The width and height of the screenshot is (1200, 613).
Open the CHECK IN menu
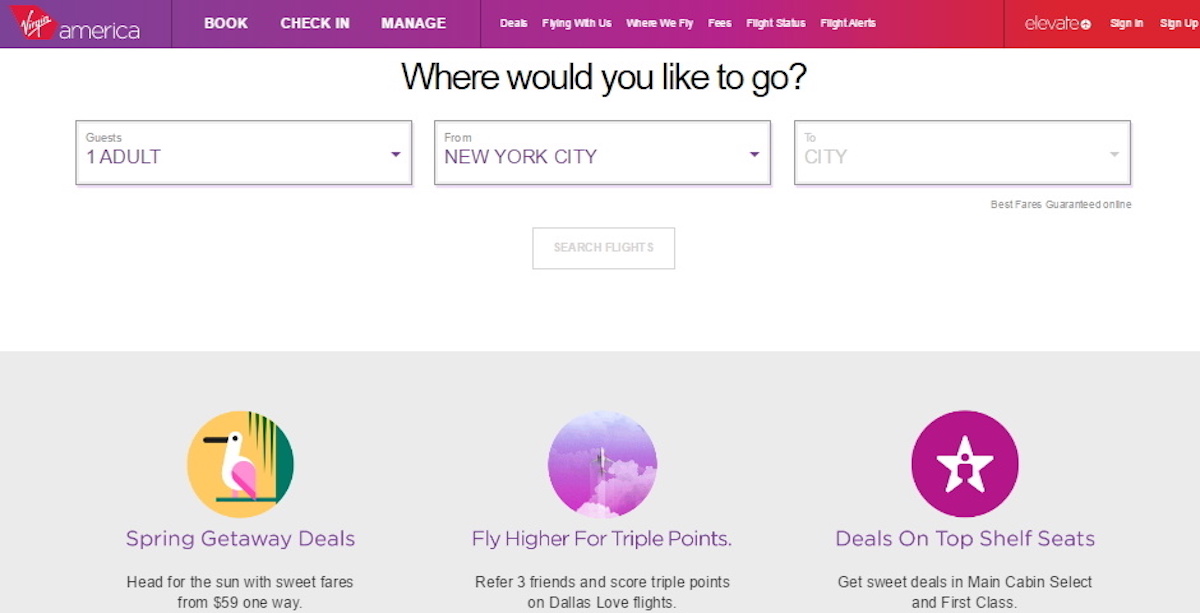tap(314, 23)
